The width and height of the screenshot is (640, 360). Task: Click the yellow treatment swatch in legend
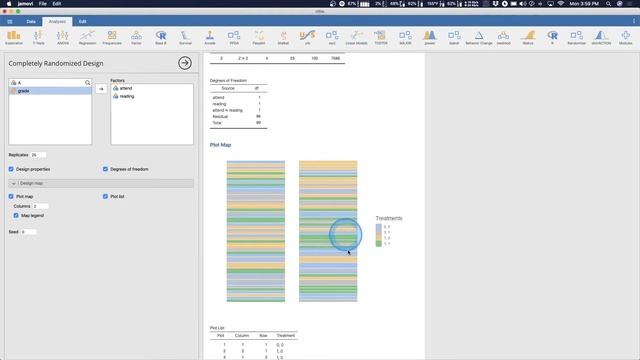pos(378,238)
